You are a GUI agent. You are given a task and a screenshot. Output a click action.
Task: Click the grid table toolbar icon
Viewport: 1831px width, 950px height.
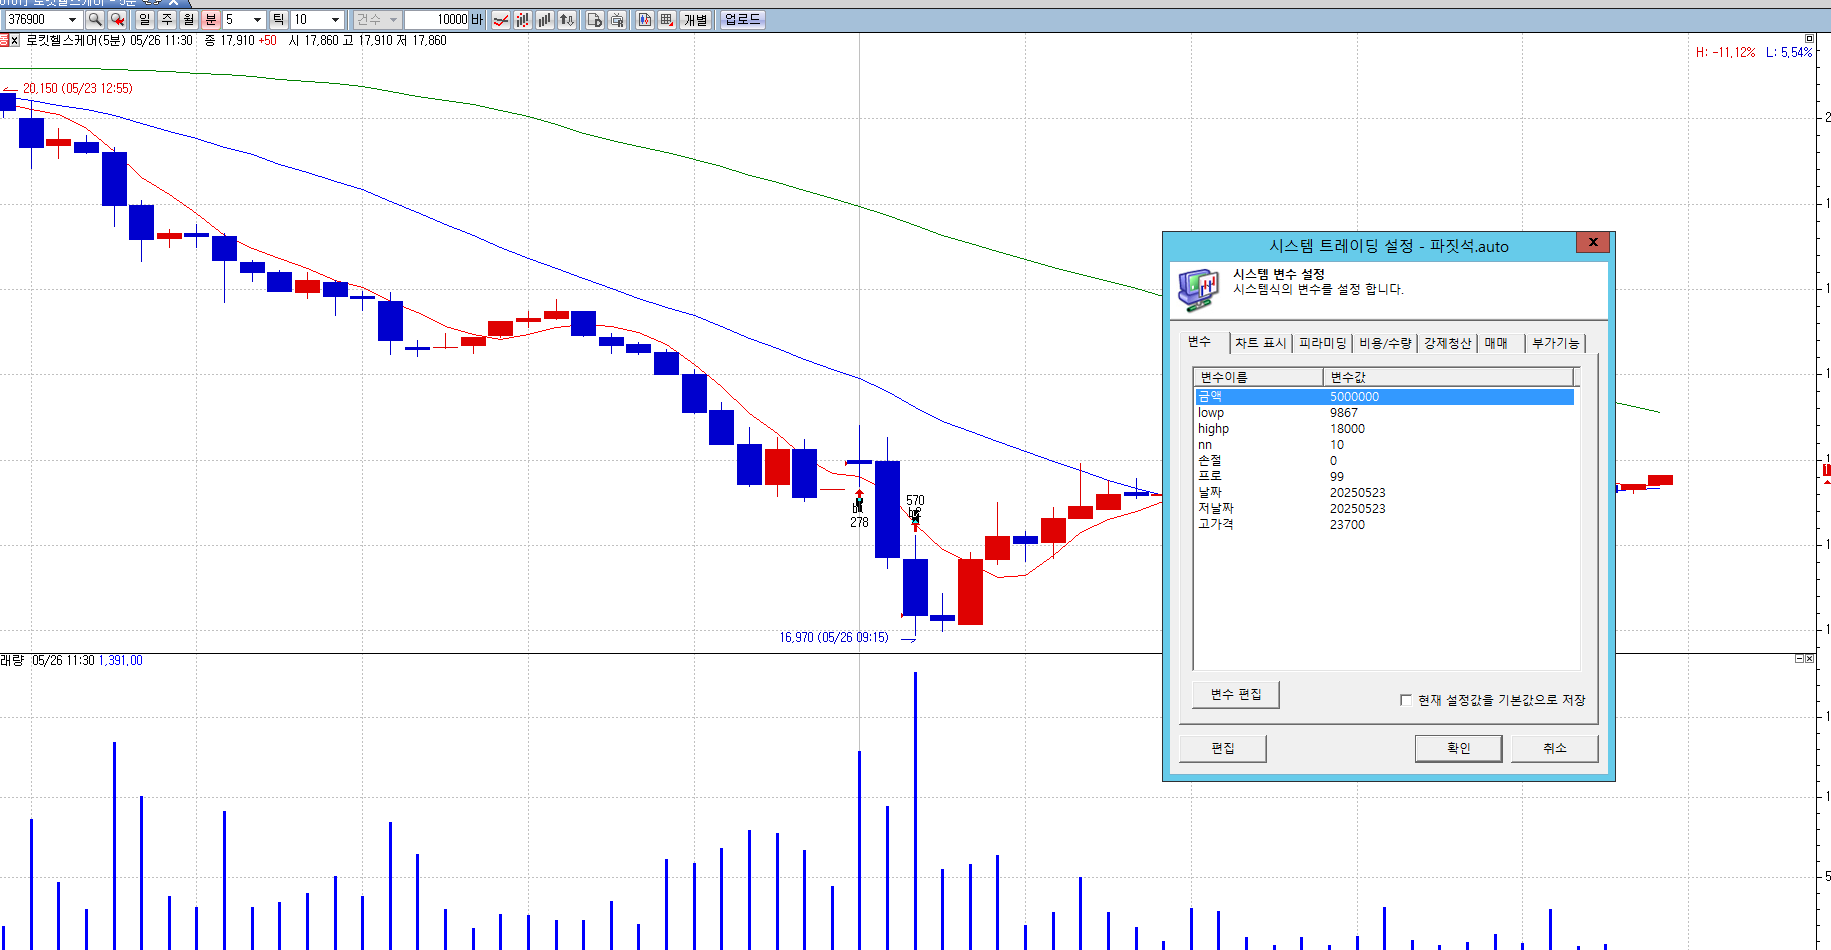[x=667, y=20]
